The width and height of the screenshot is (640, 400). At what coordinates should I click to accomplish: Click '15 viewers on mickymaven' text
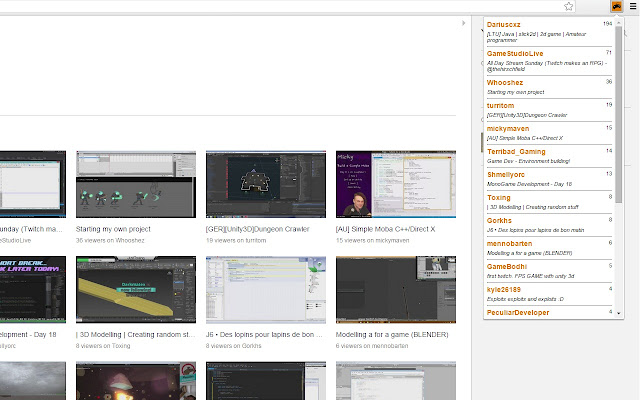(372, 240)
